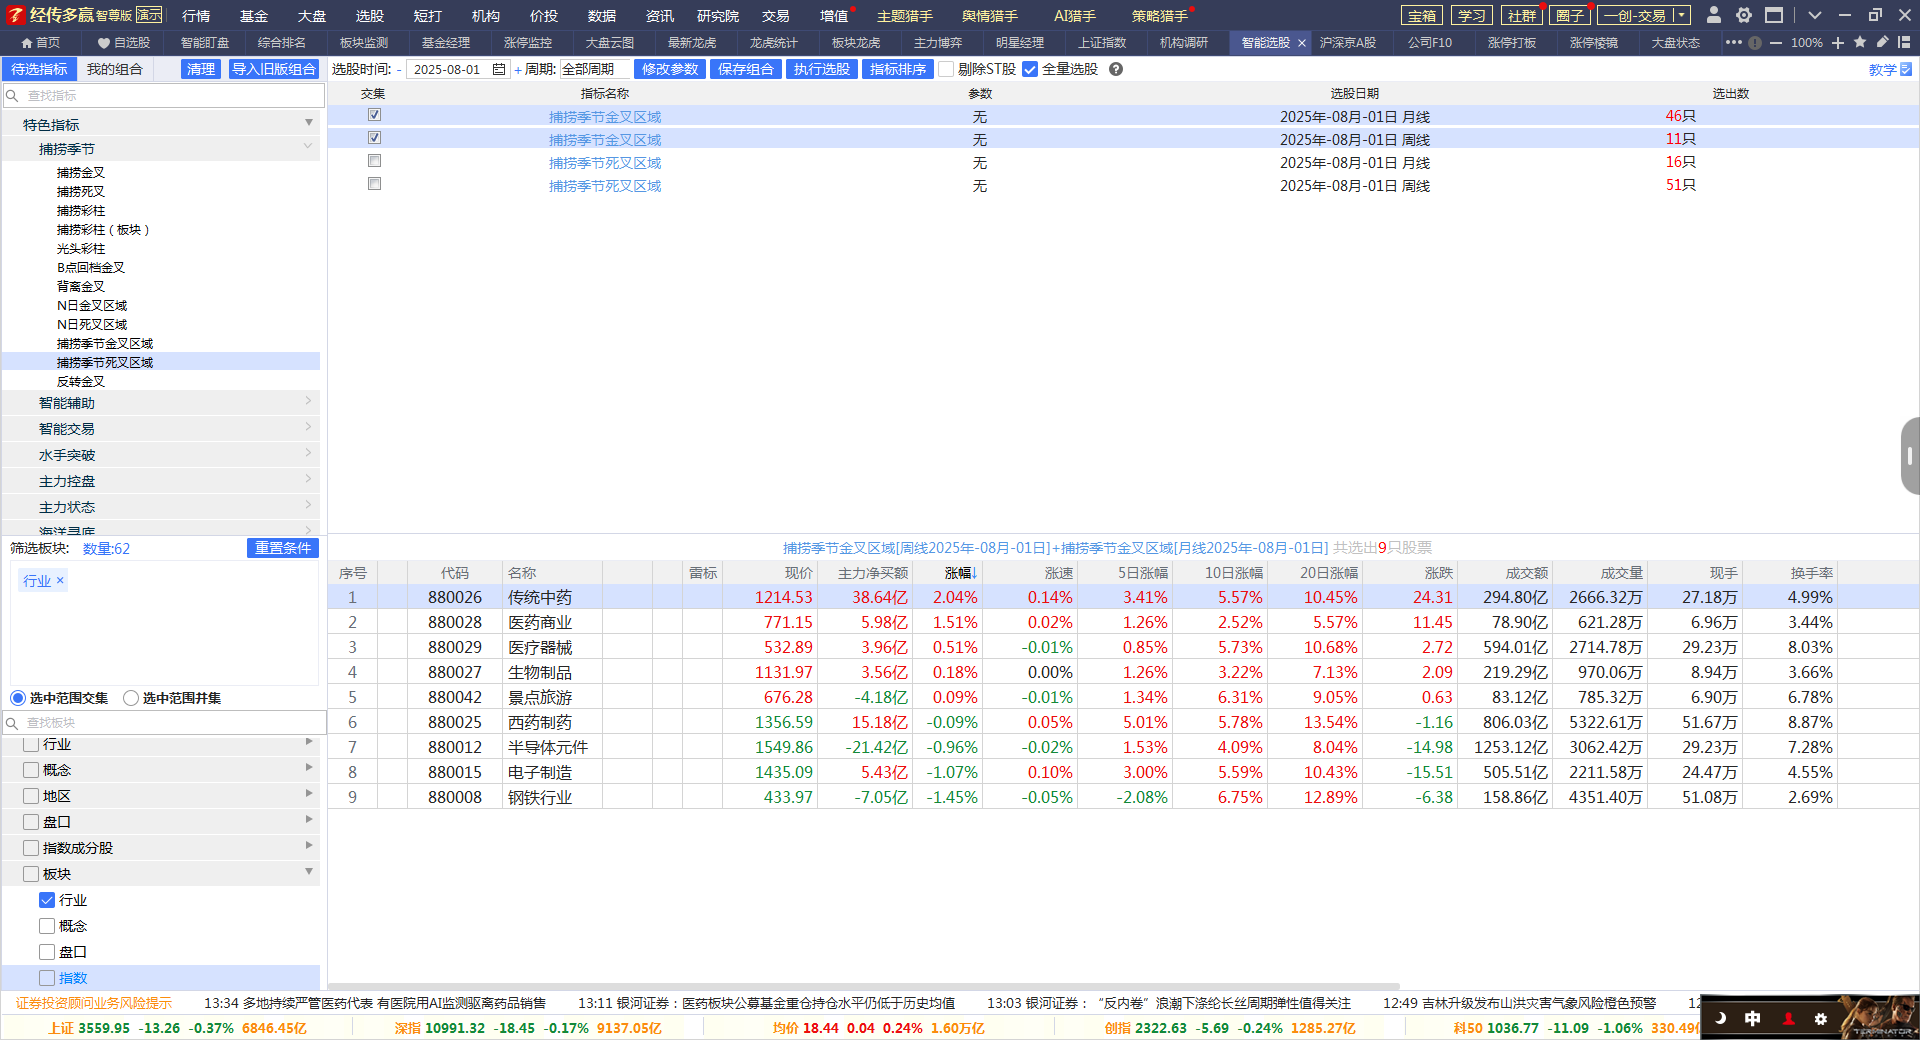Image resolution: width=1920 pixels, height=1040 pixels.
Task: Click the red person icon in input bar
Action: (x=1788, y=1018)
